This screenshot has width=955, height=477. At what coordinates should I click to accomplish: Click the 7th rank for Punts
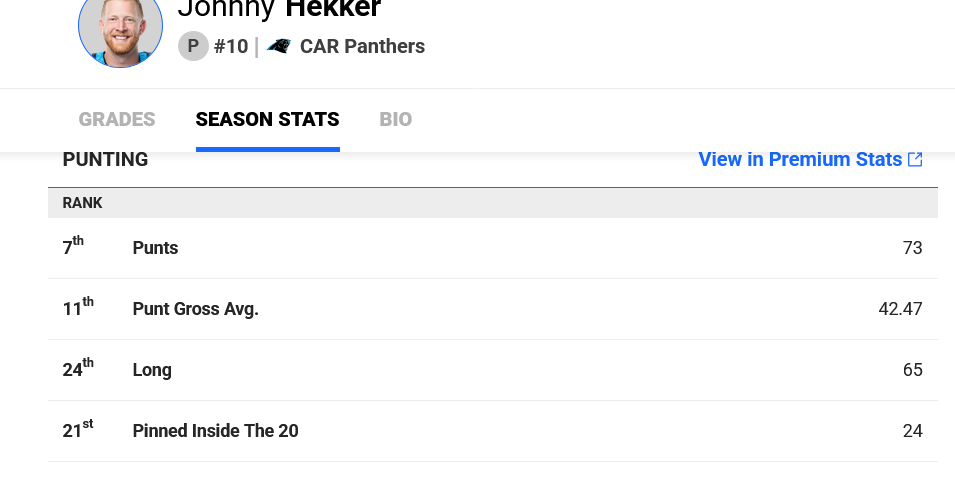click(x=73, y=247)
